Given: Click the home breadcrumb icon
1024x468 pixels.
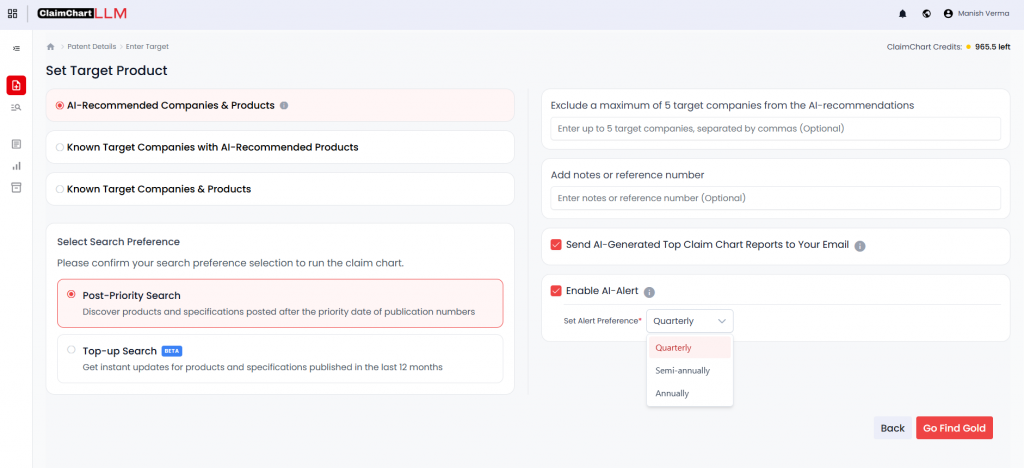Looking at the screenshot, I should click(x=51, y=47).
